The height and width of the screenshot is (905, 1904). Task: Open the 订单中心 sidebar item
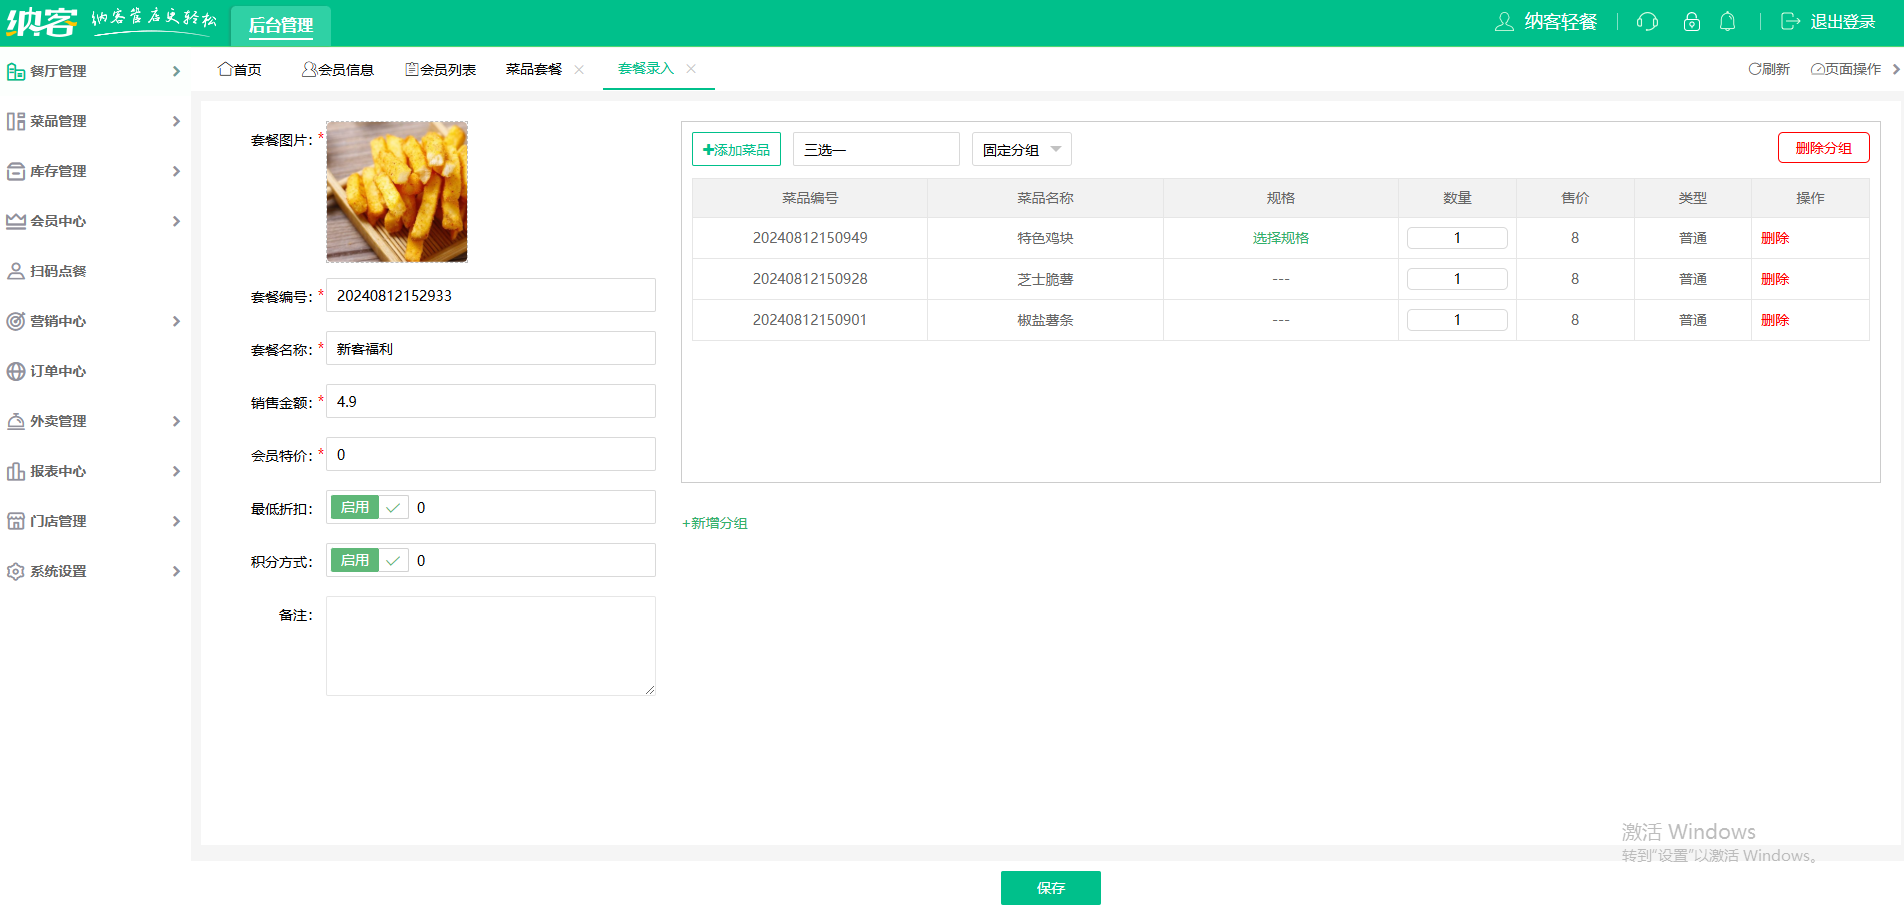pos(58,371)
